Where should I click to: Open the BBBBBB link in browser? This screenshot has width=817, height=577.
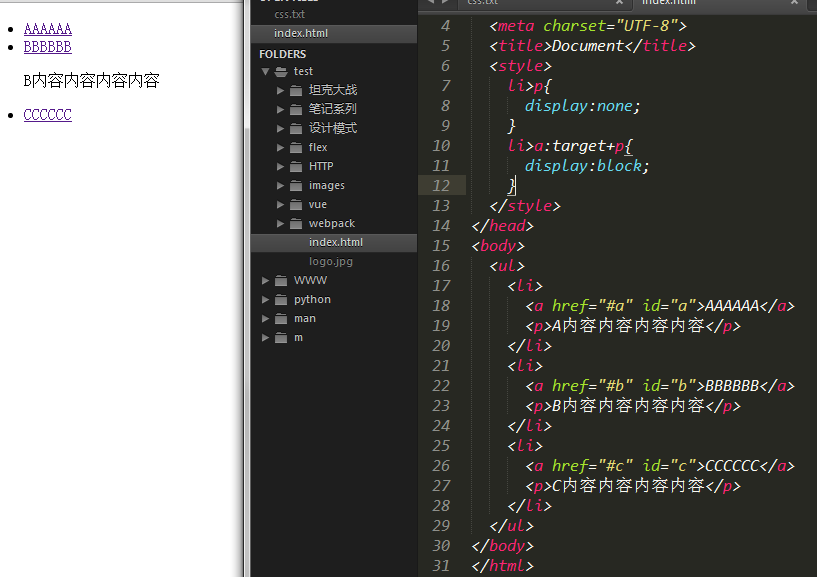point(47,47)
